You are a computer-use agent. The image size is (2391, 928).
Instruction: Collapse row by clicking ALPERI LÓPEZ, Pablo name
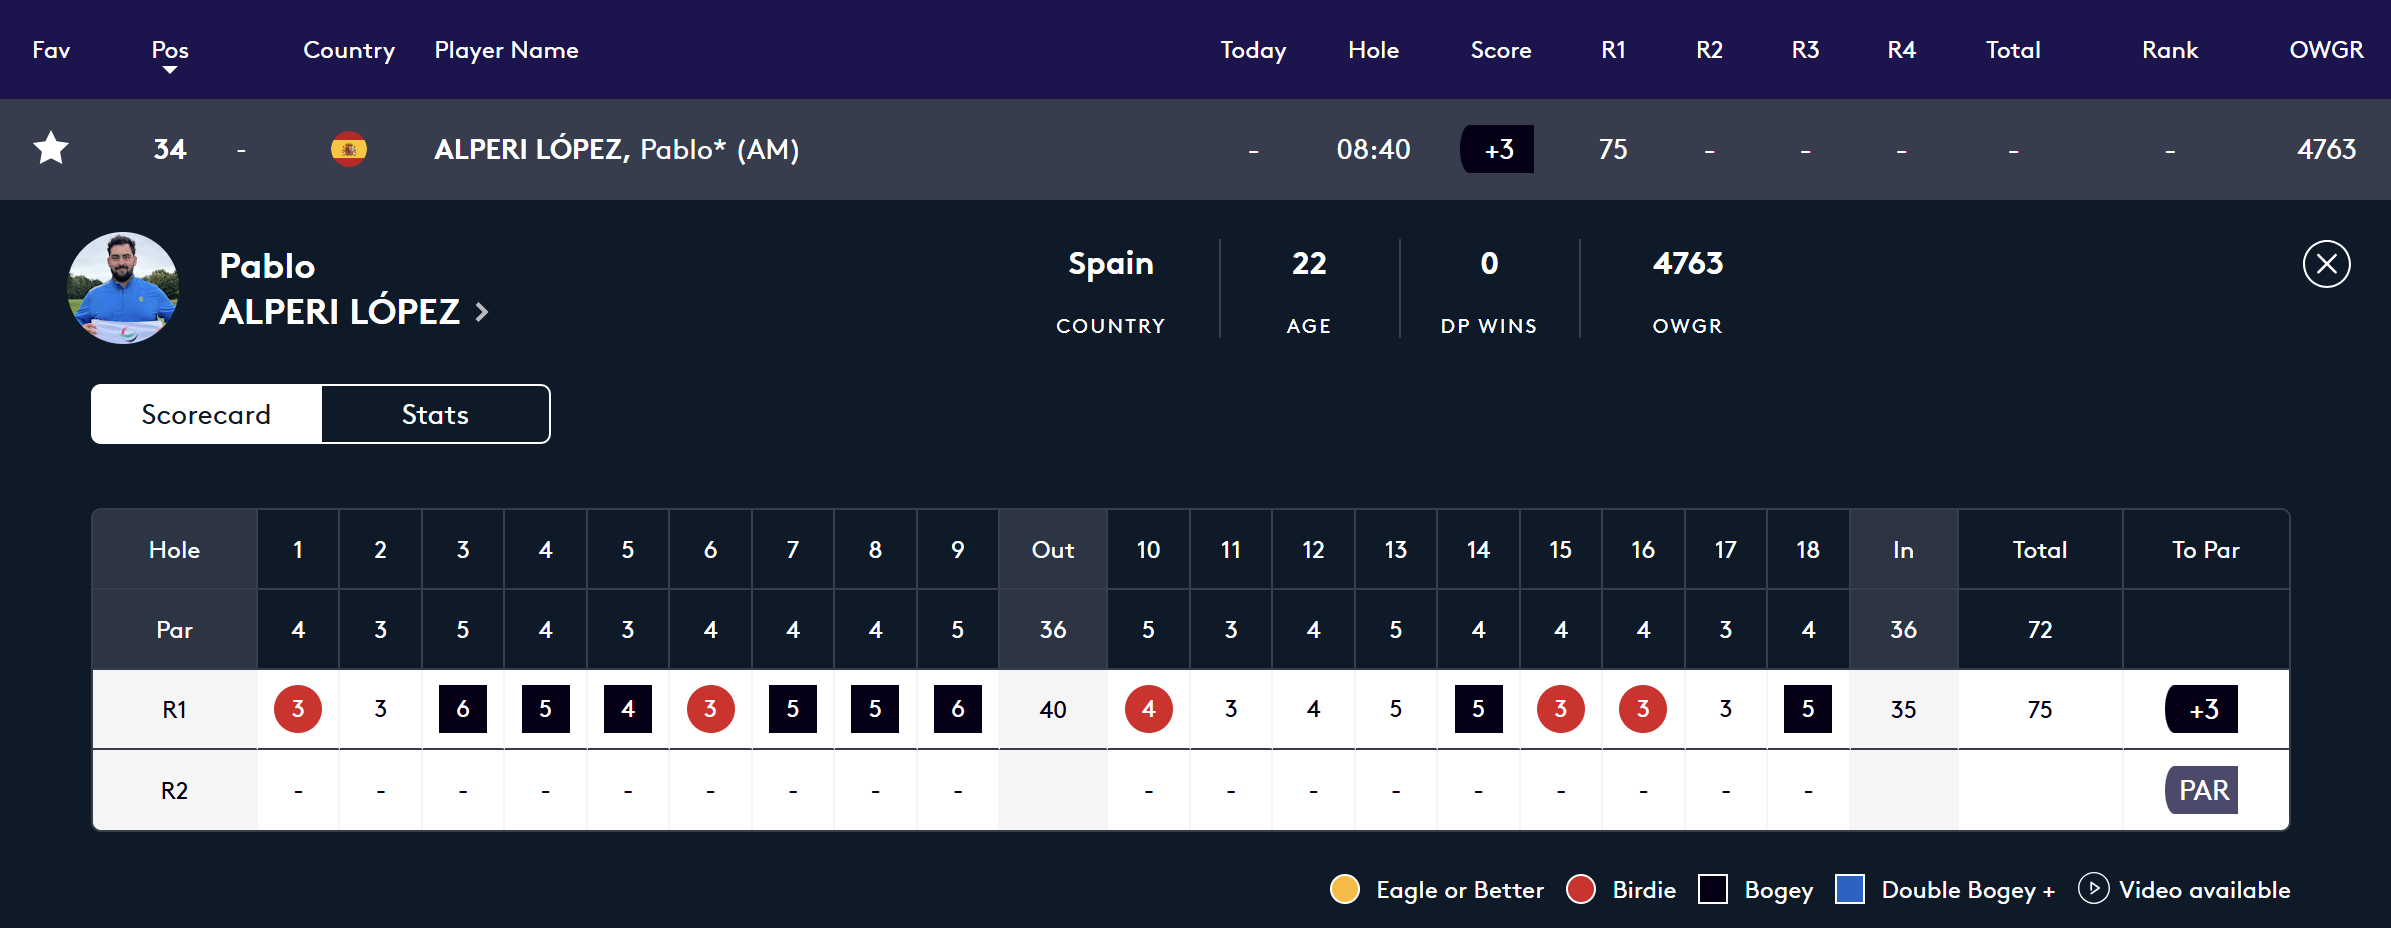pos(616,149)
